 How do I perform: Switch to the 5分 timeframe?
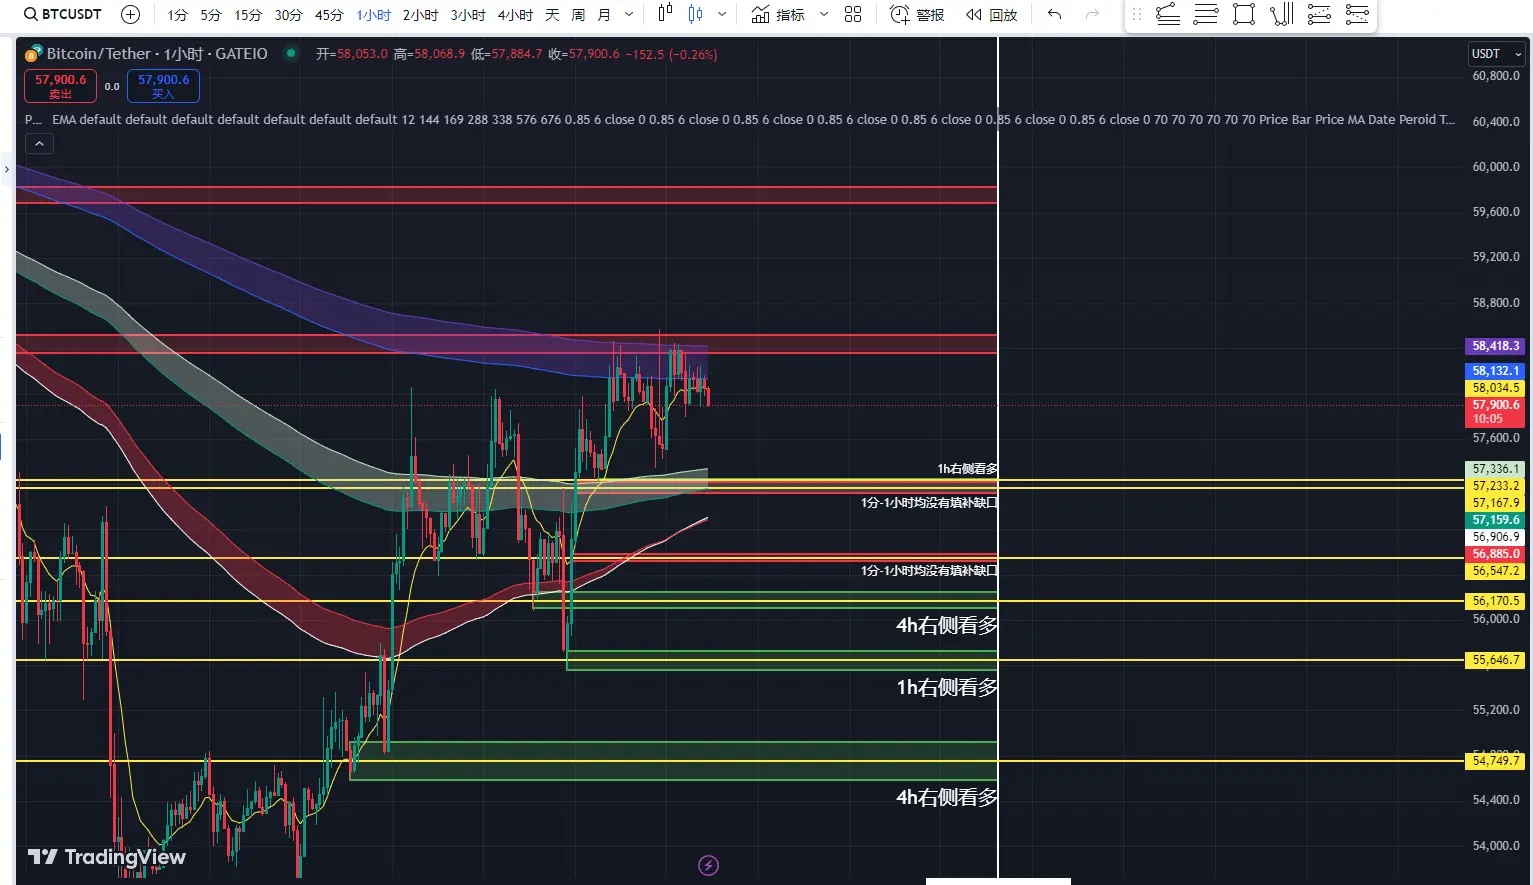(x=211, y=15)
